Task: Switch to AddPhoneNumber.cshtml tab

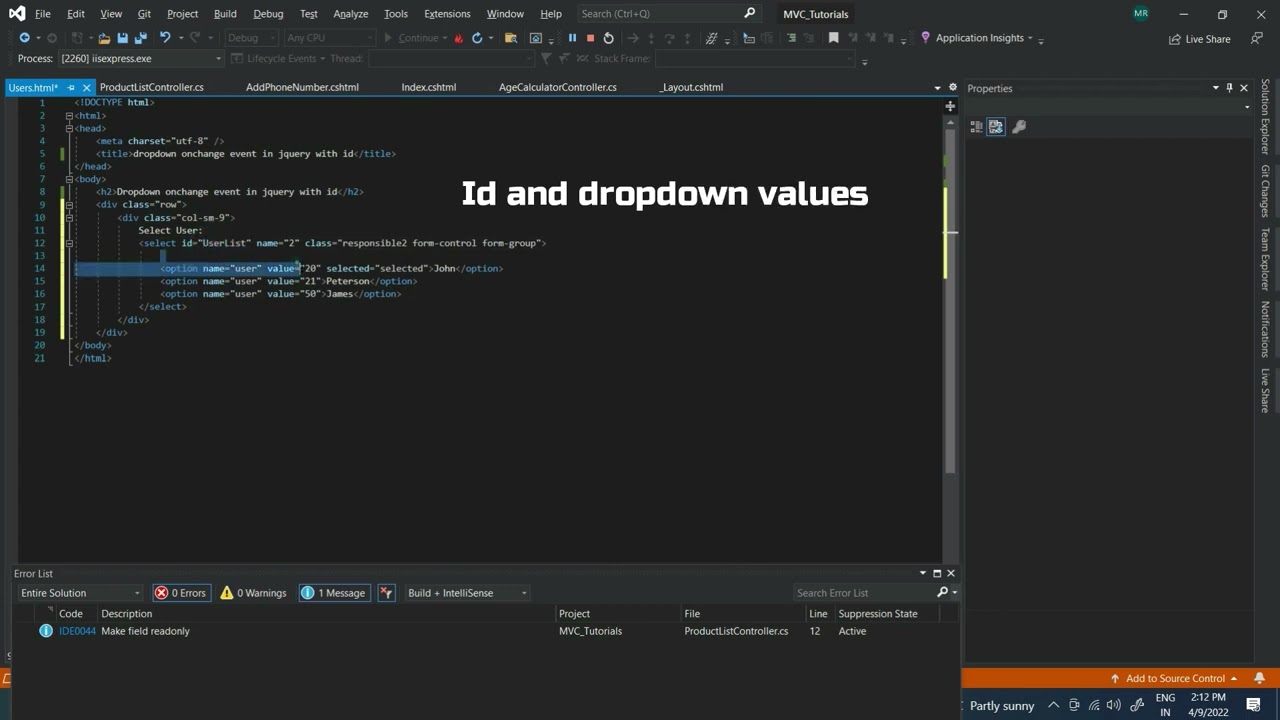Action: point(302,87)
